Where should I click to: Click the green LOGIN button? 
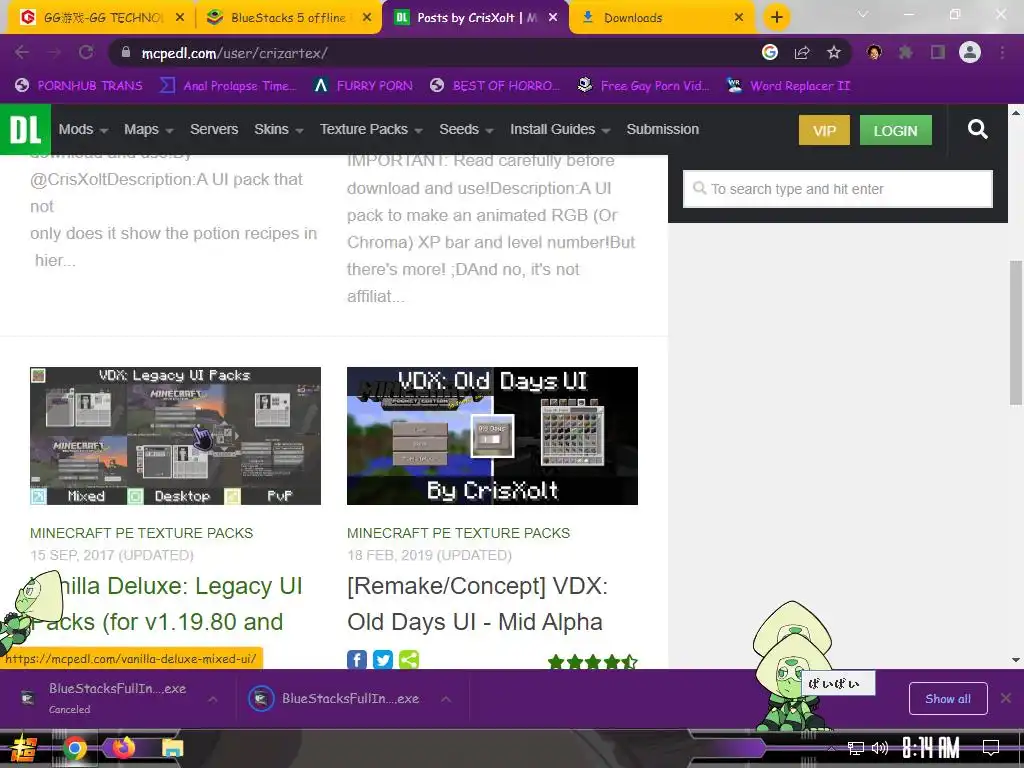click(895, 130)
